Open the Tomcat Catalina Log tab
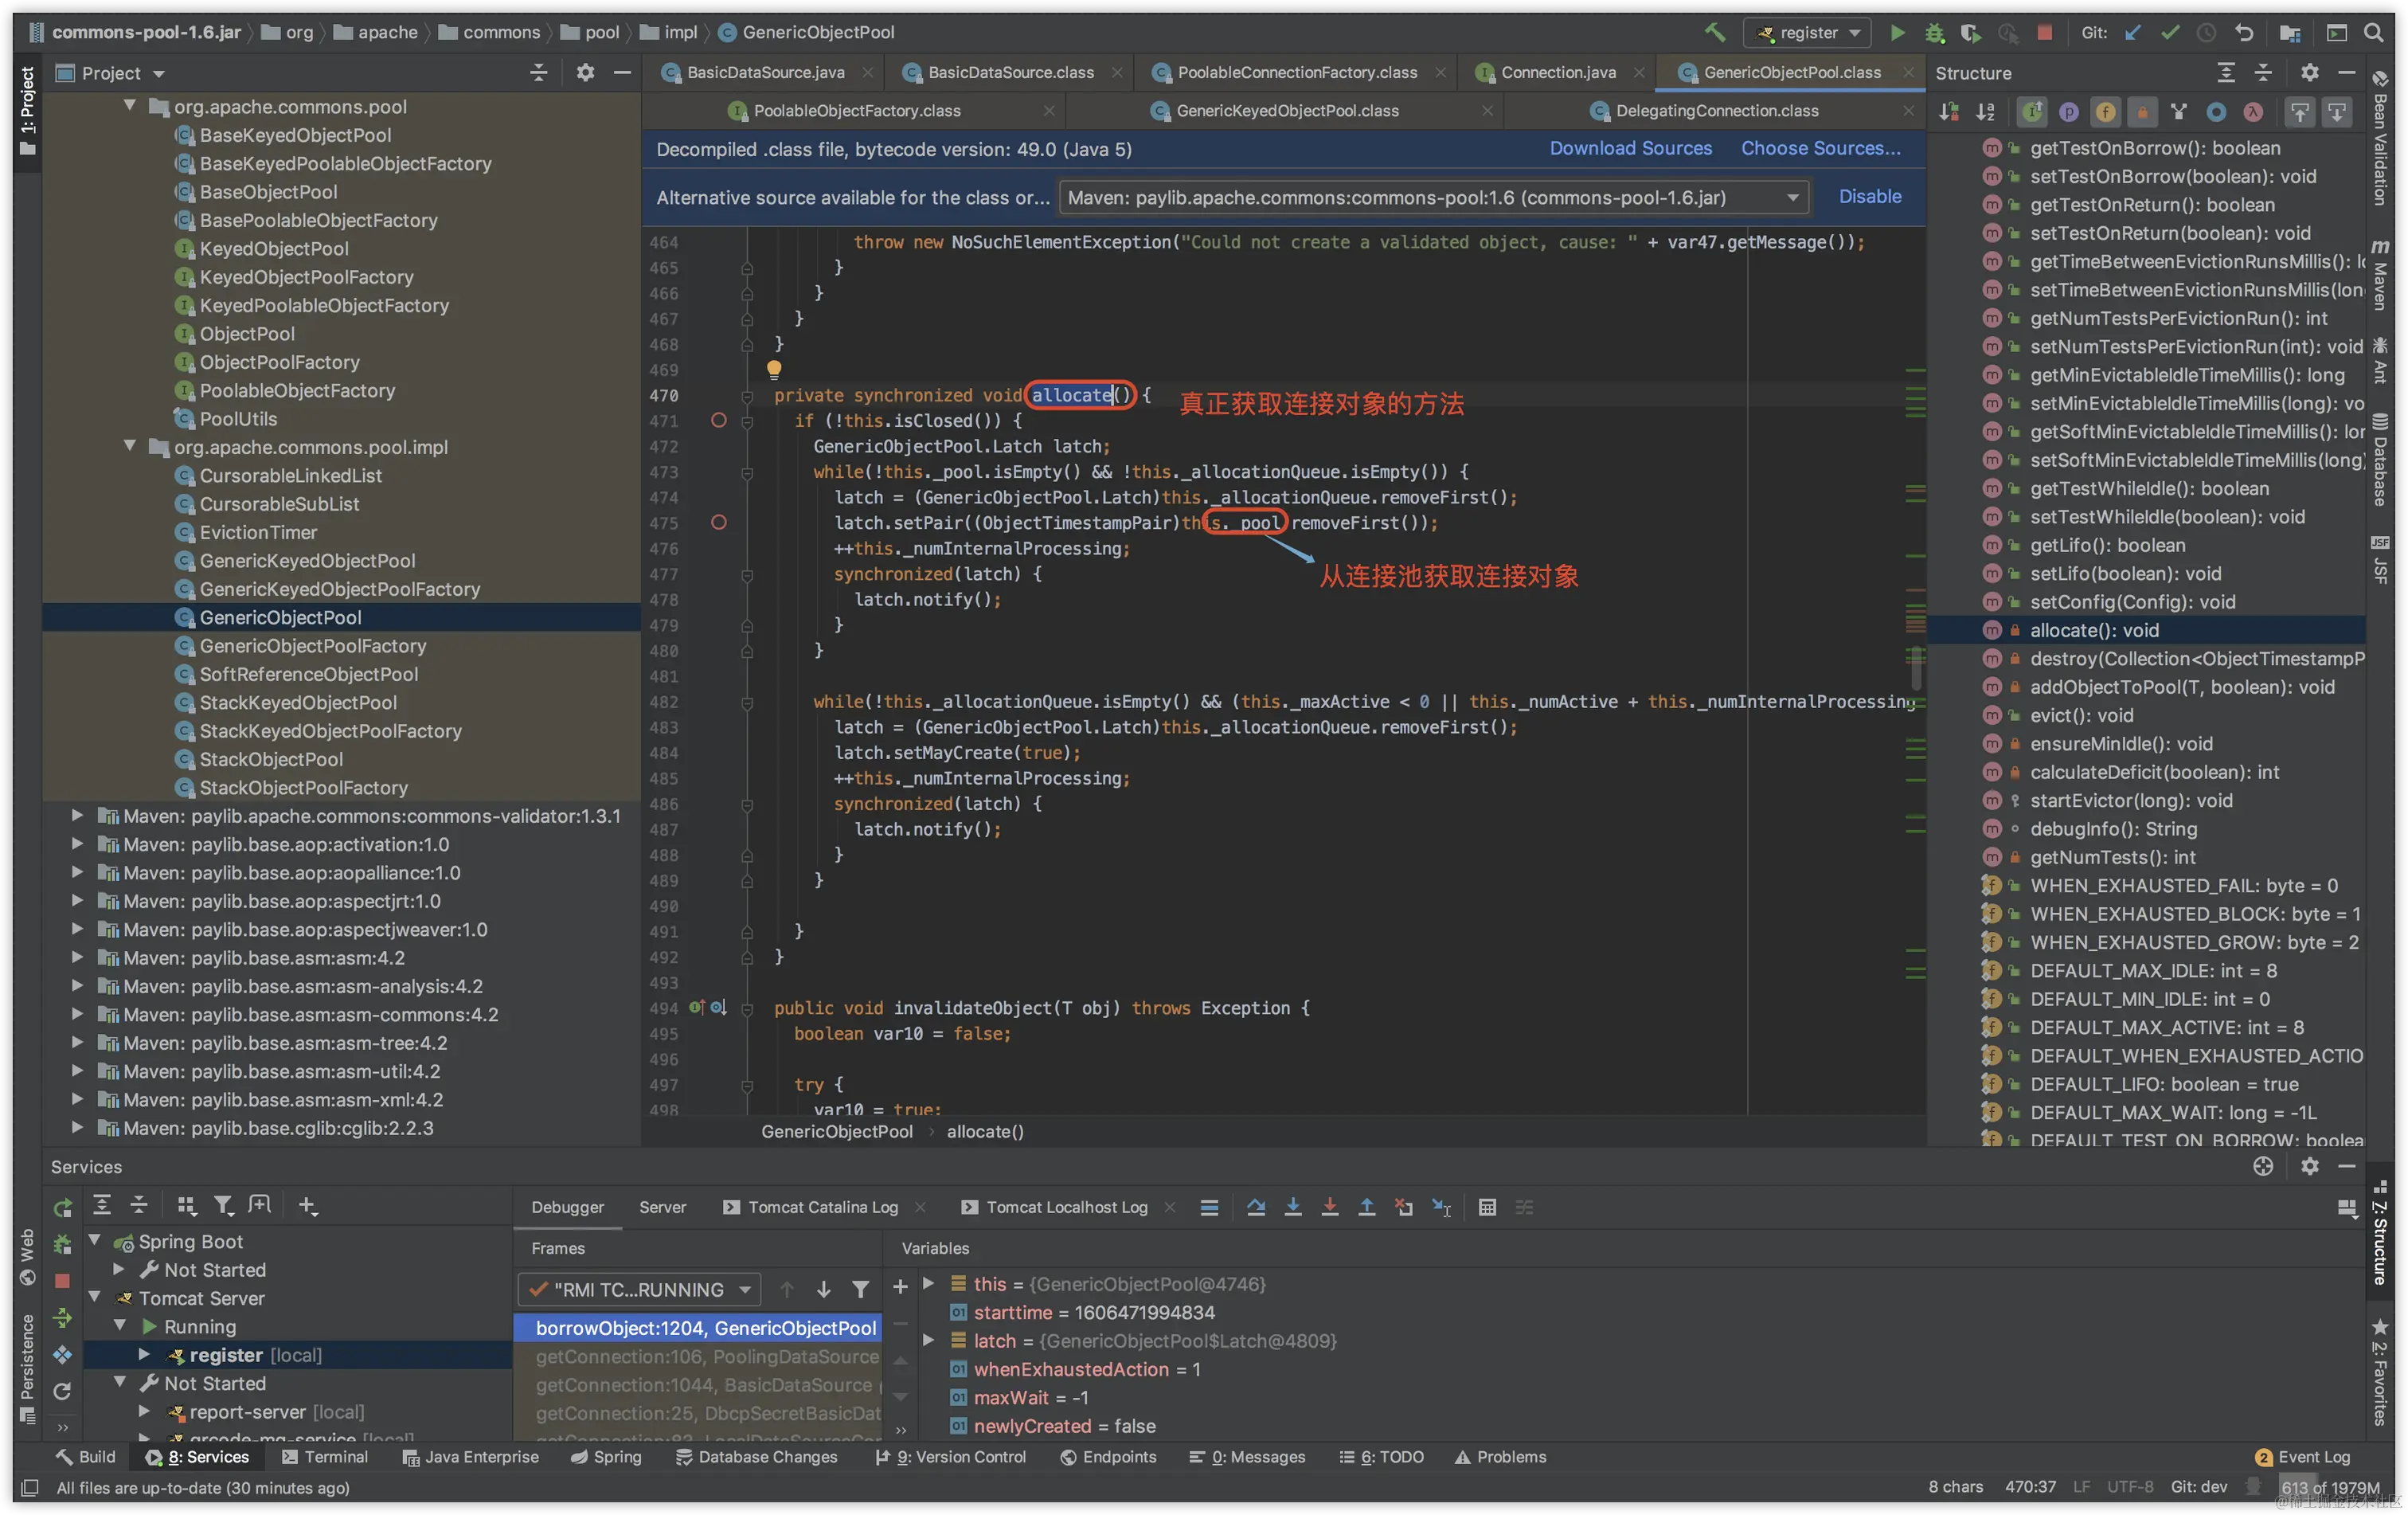This screenshot has height=1515, width=2408. [822, 1207]
